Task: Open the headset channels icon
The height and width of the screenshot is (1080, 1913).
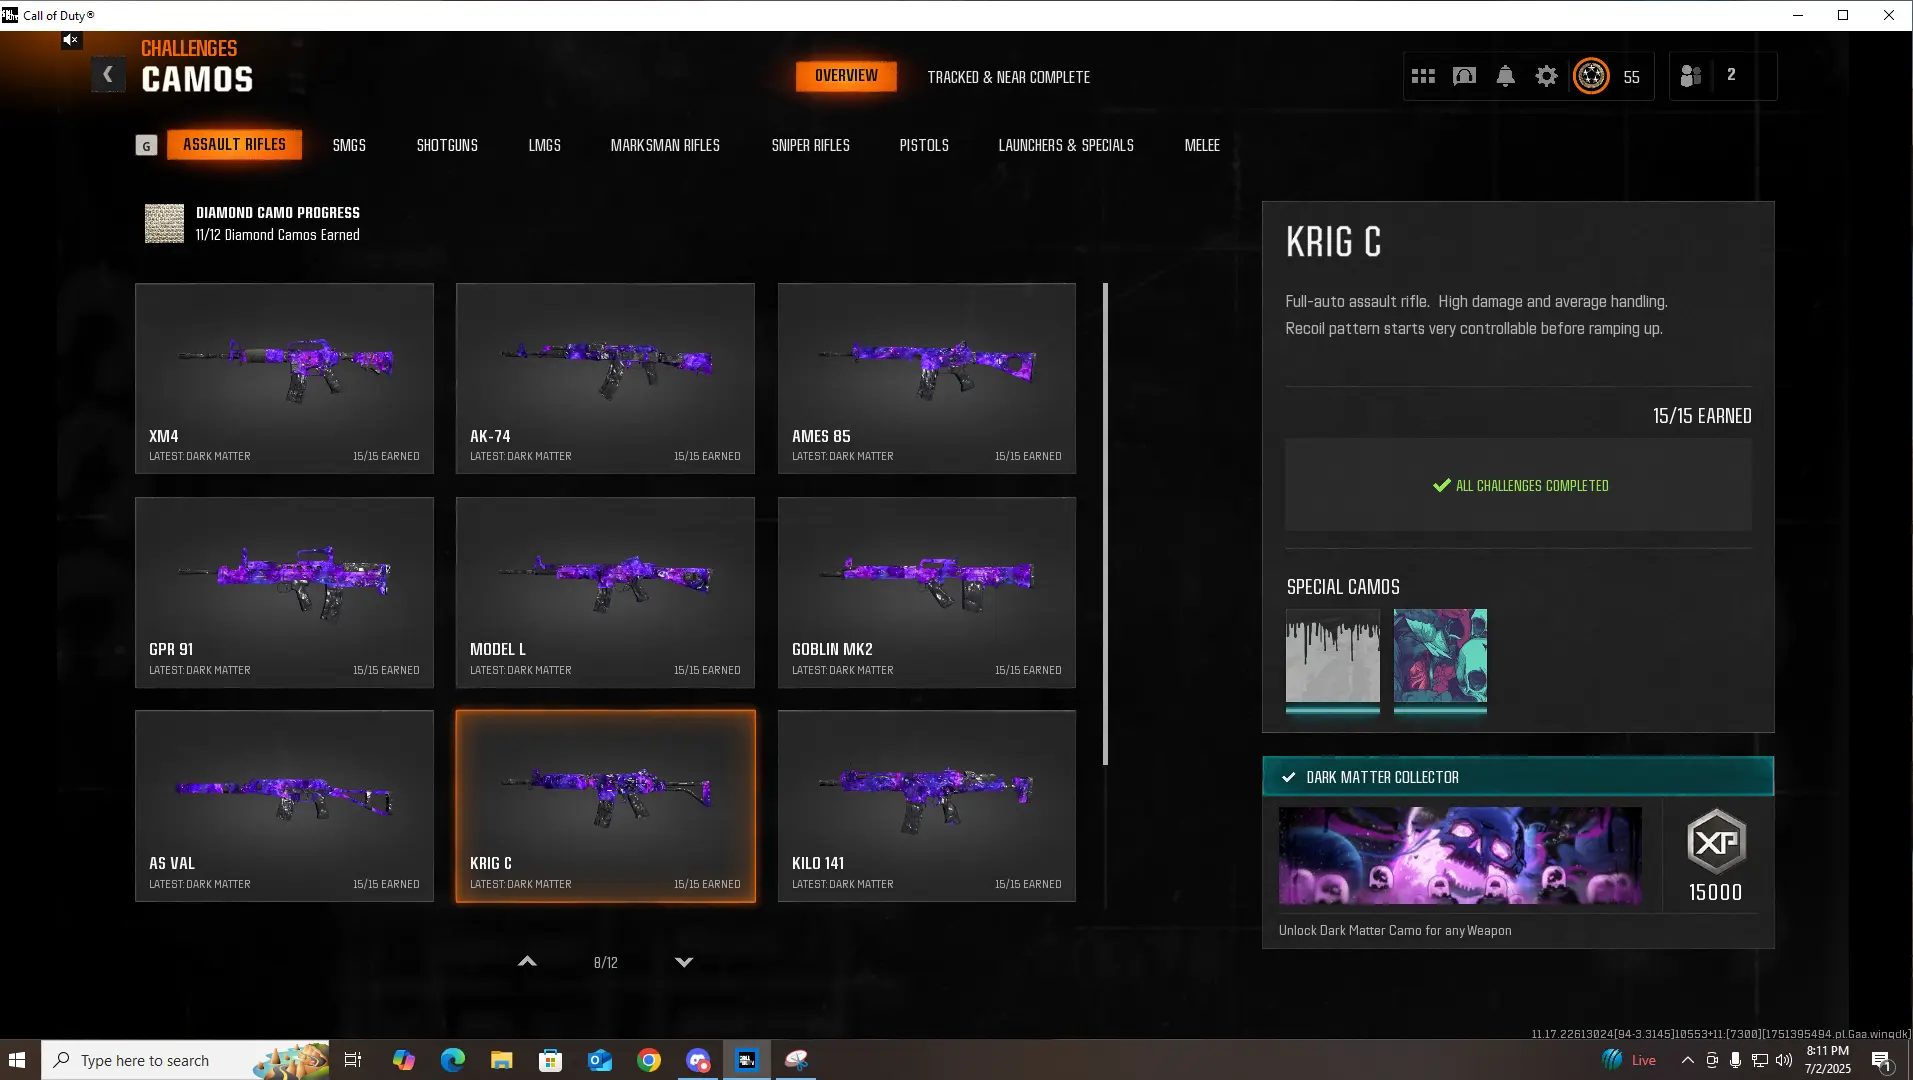Action: tap(1464, 76)
